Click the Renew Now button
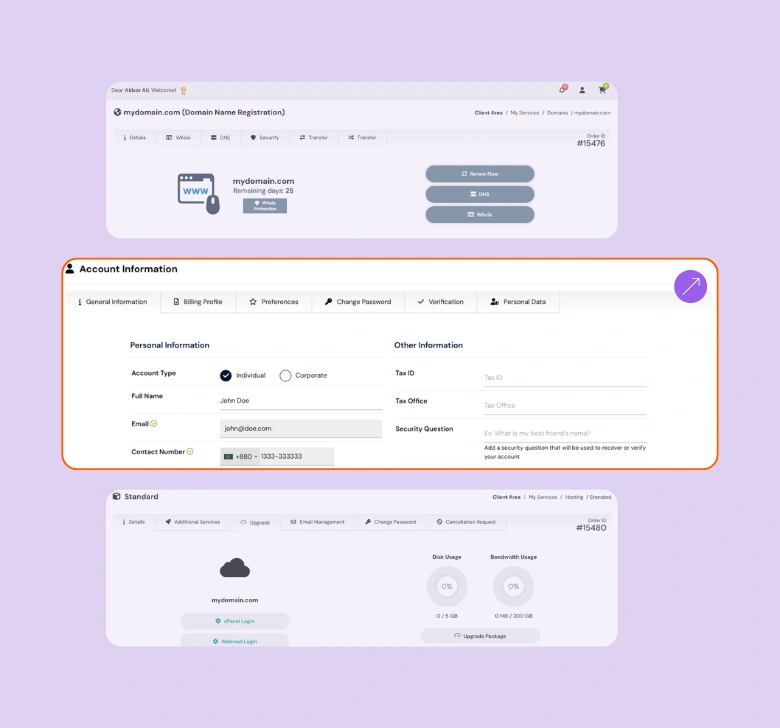 click(x=480, y=174)
